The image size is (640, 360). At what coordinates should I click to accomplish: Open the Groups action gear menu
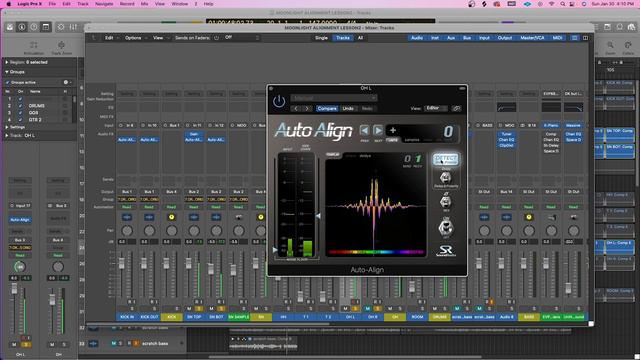click(x=66, y=82)
